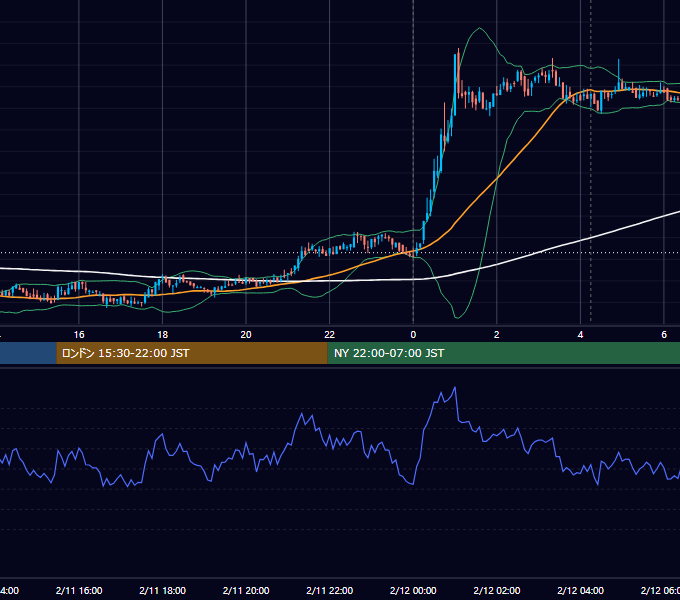Select the ロンドン 15:30-22:00 JST session bar
Screen dimensions: 680x600
click(192, 353)
